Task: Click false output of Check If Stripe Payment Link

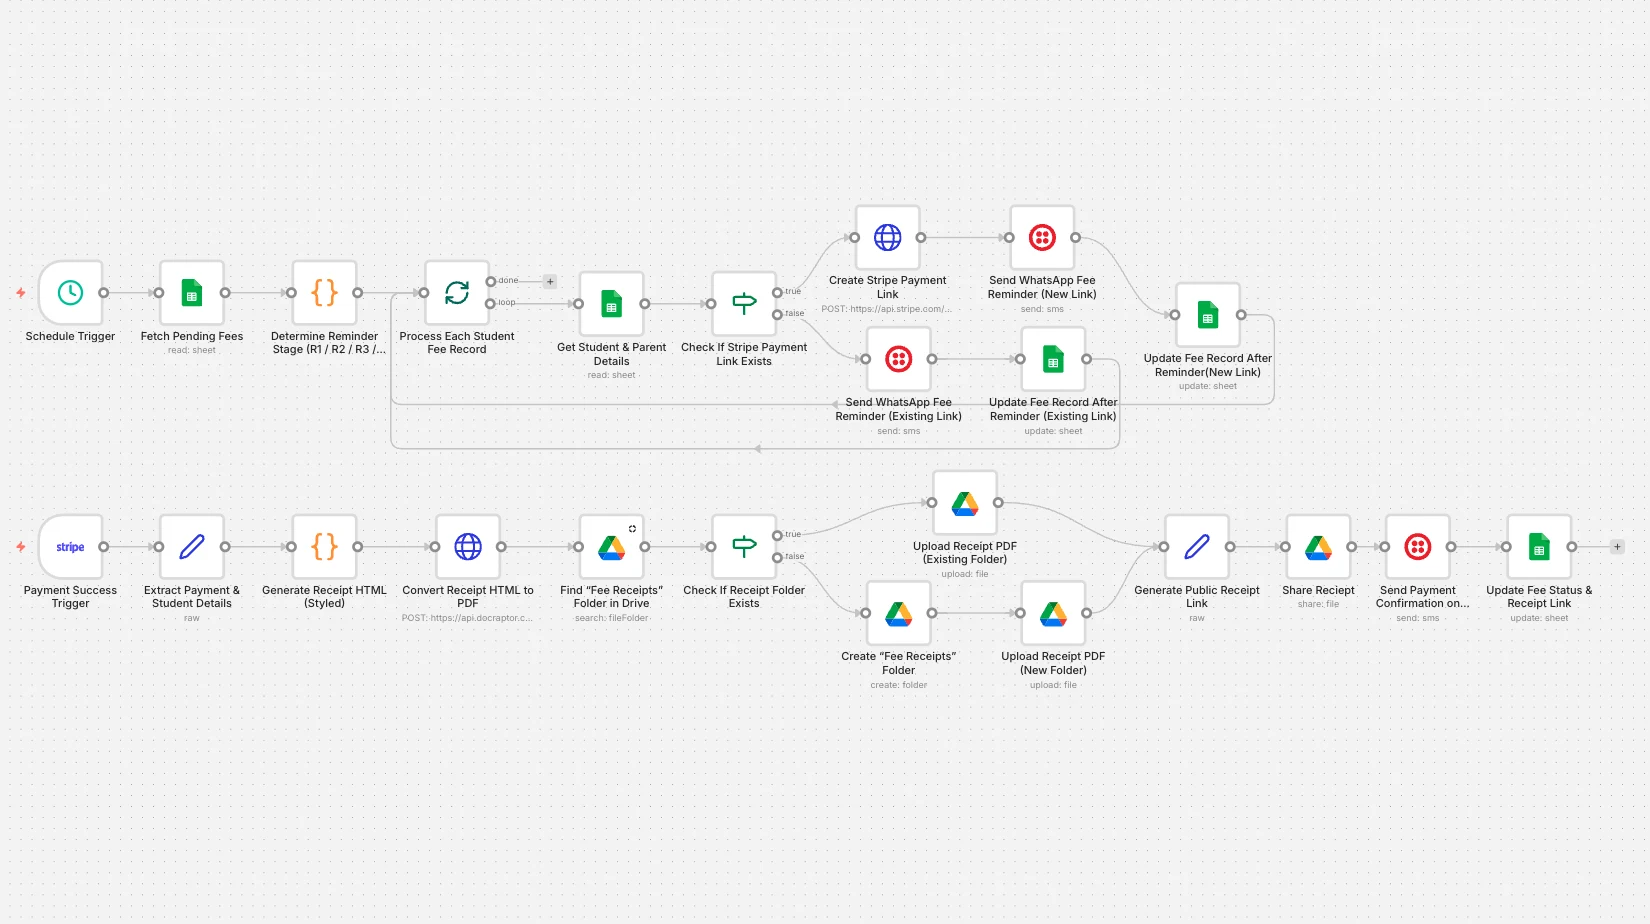Action: point(778,315)
